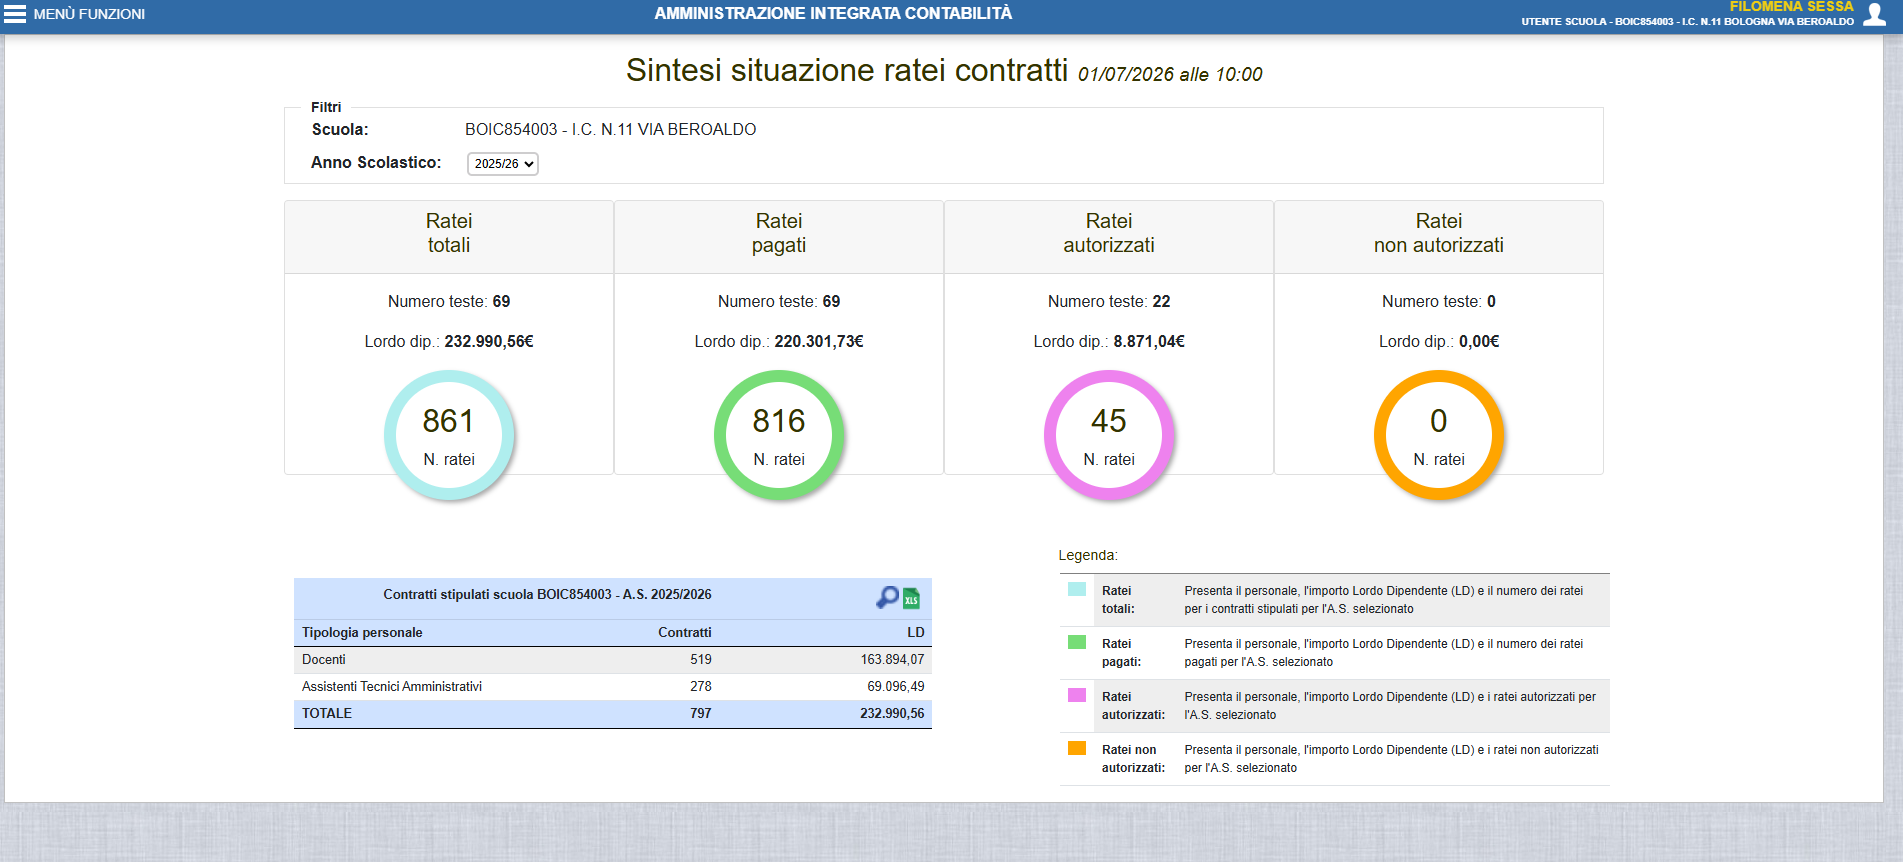This screenshot has height=862, width=1903.
Task: Click the Assistenti Tecnici Amministrativi row
Action: pos(613,687)
